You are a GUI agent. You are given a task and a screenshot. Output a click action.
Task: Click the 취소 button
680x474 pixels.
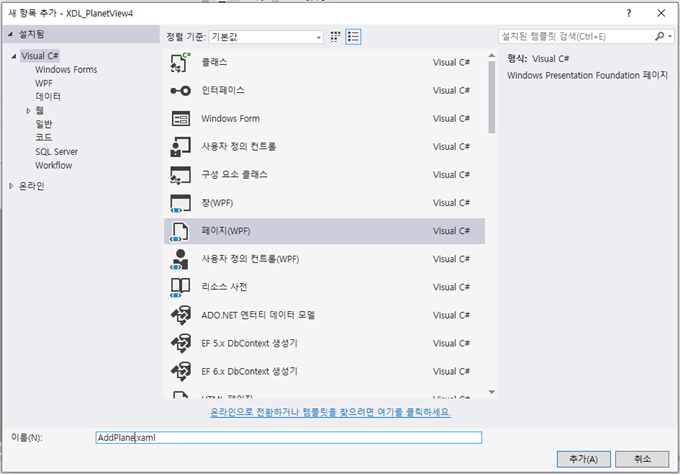[642, 459]
